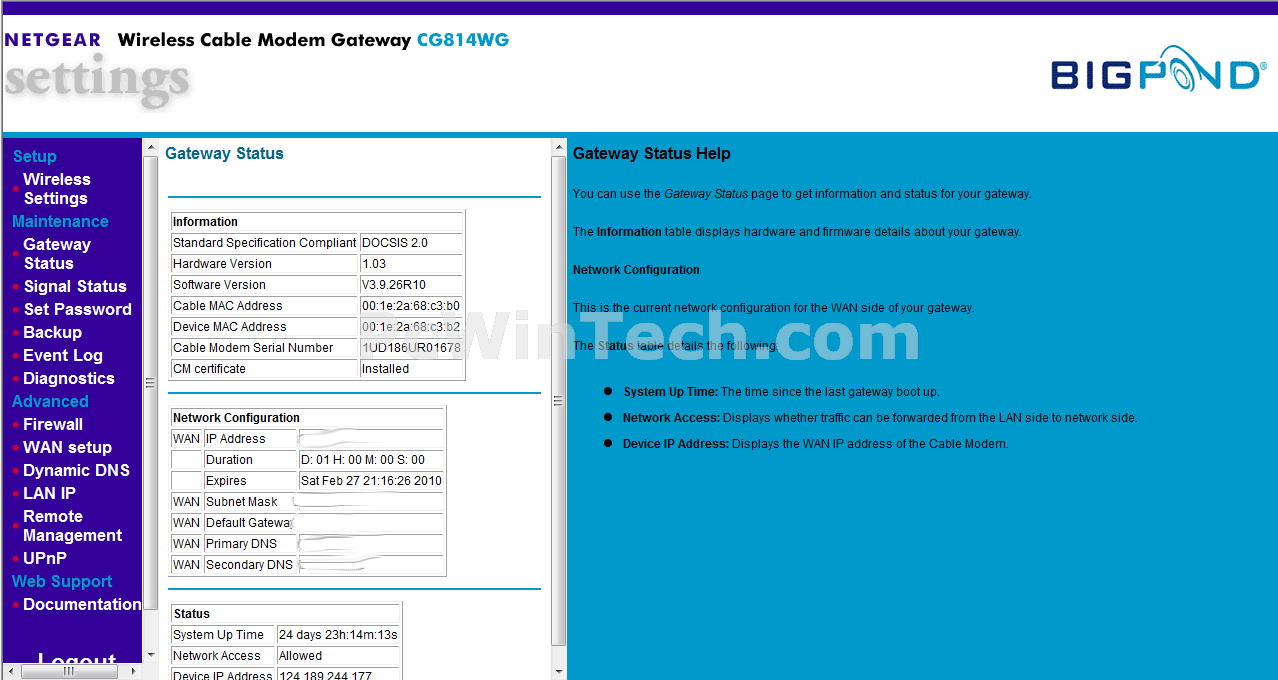Click the Device IP Address help bullet

click(815, 444)
